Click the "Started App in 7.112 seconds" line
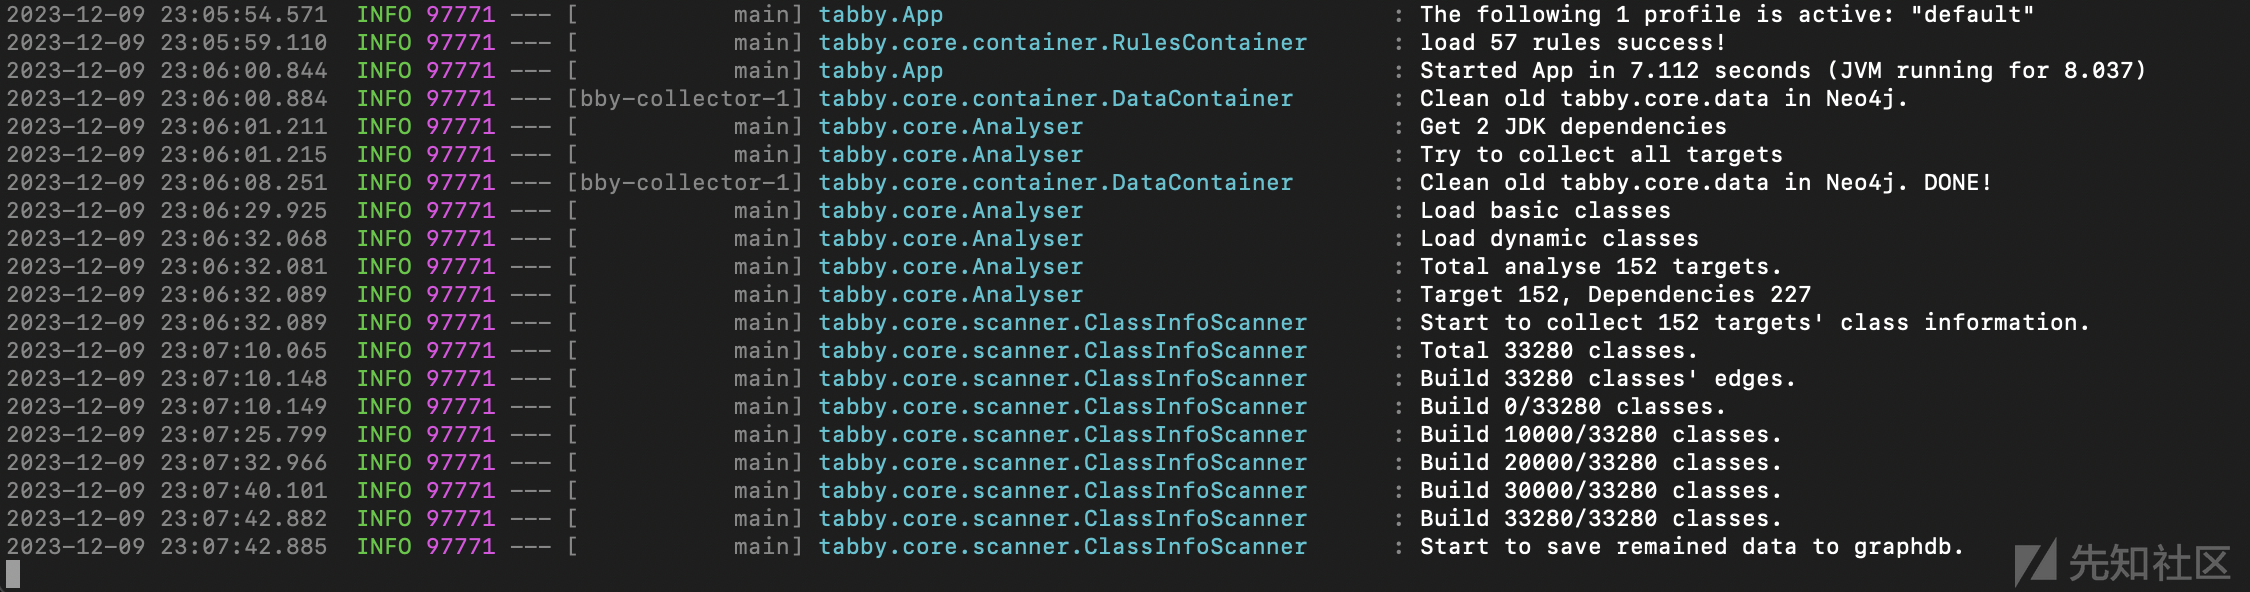The height and width of the screenshot is (592, 2250). point(1782,71)
